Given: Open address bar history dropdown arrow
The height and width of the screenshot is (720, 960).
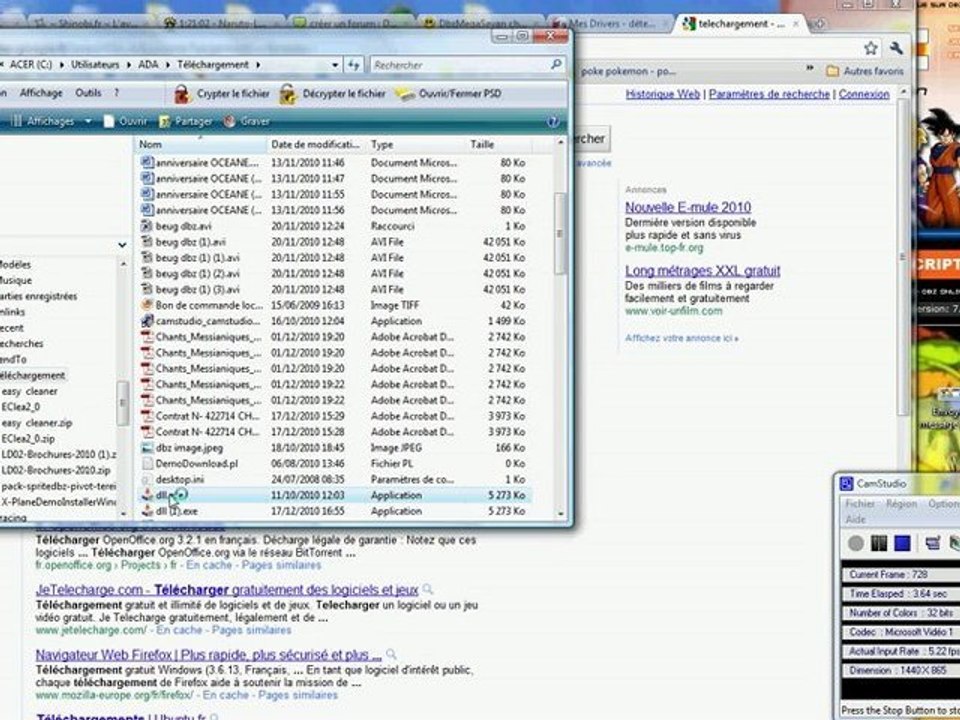Looking at the screenshot, I should click(336, 64).
